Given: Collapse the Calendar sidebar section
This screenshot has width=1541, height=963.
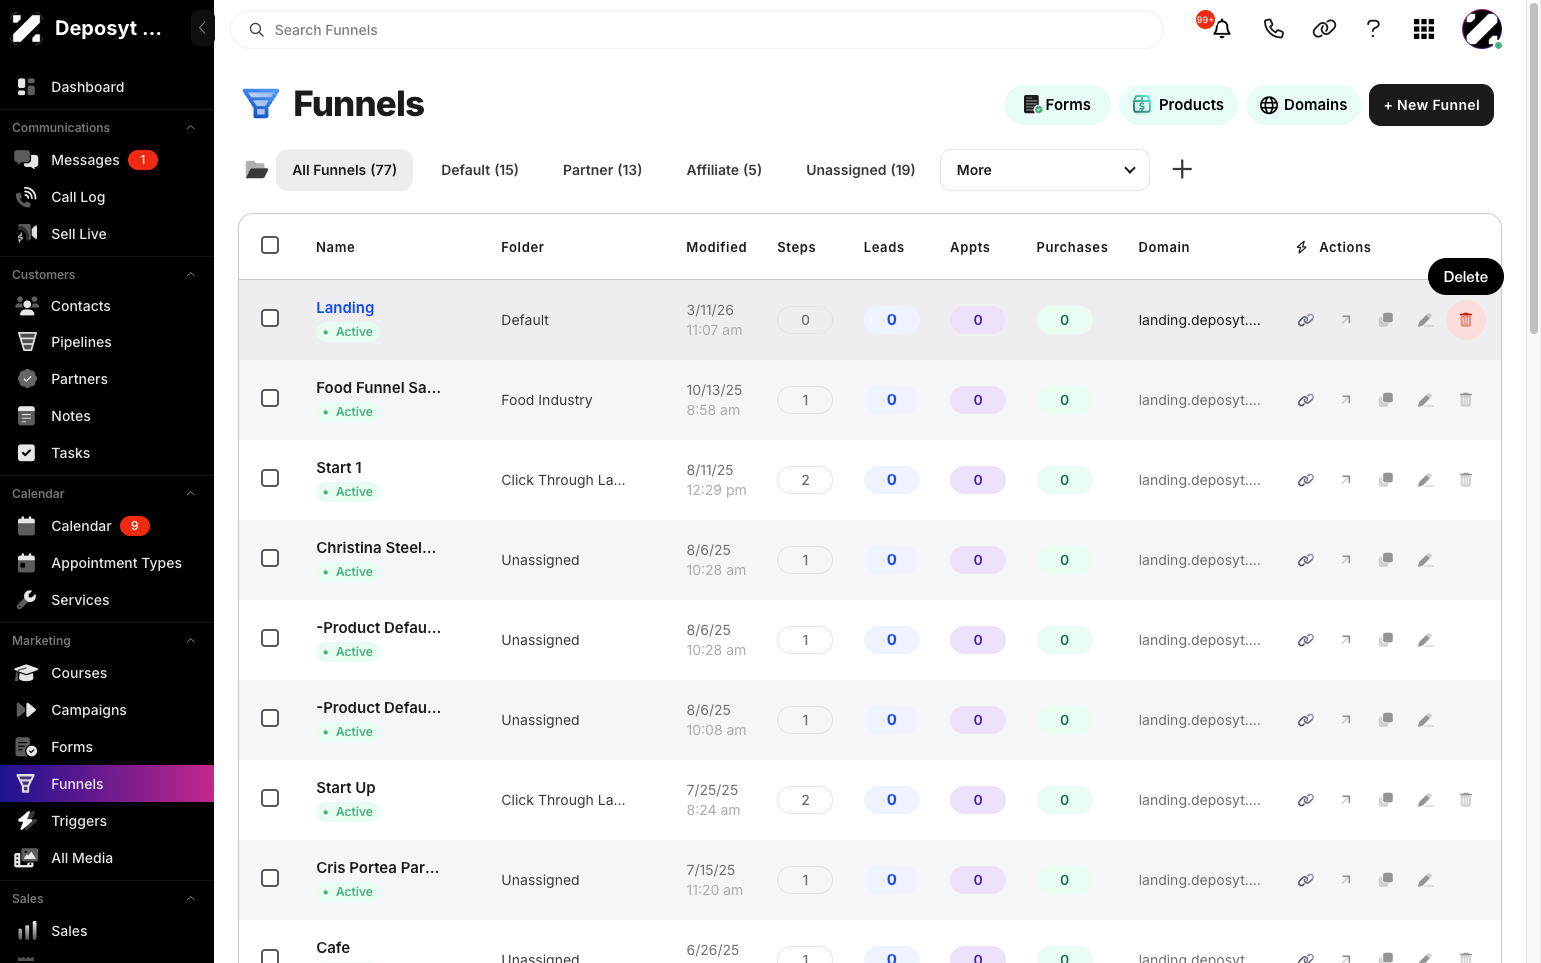Looking at the screenshot, I should [x=190, y=494].
